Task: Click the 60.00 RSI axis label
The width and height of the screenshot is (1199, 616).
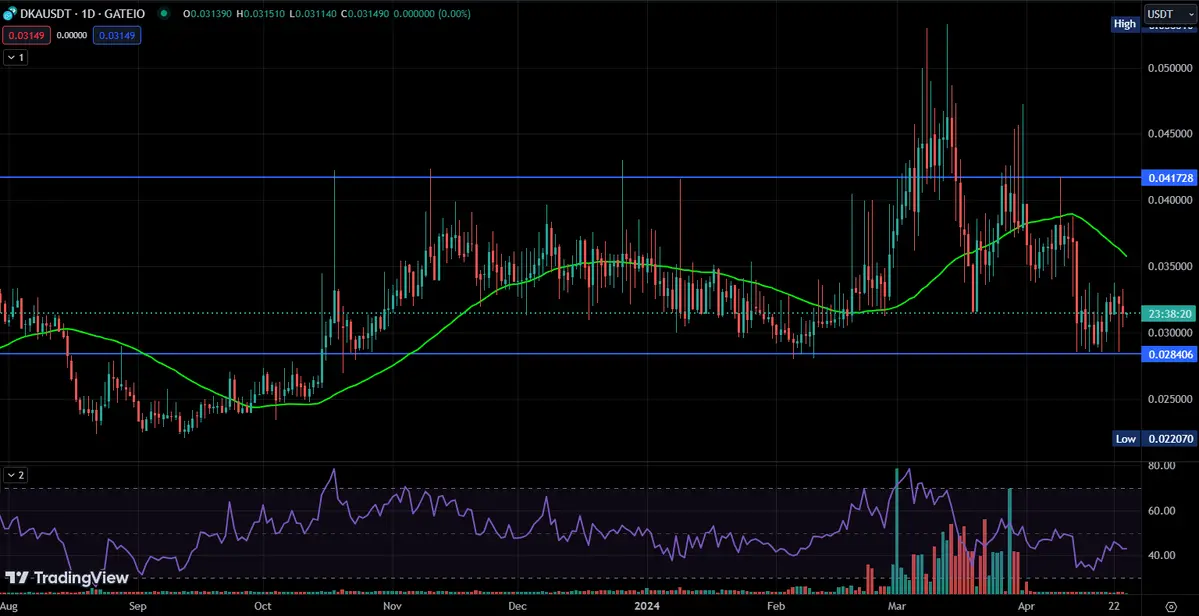Action: (x=1162, y=511)
